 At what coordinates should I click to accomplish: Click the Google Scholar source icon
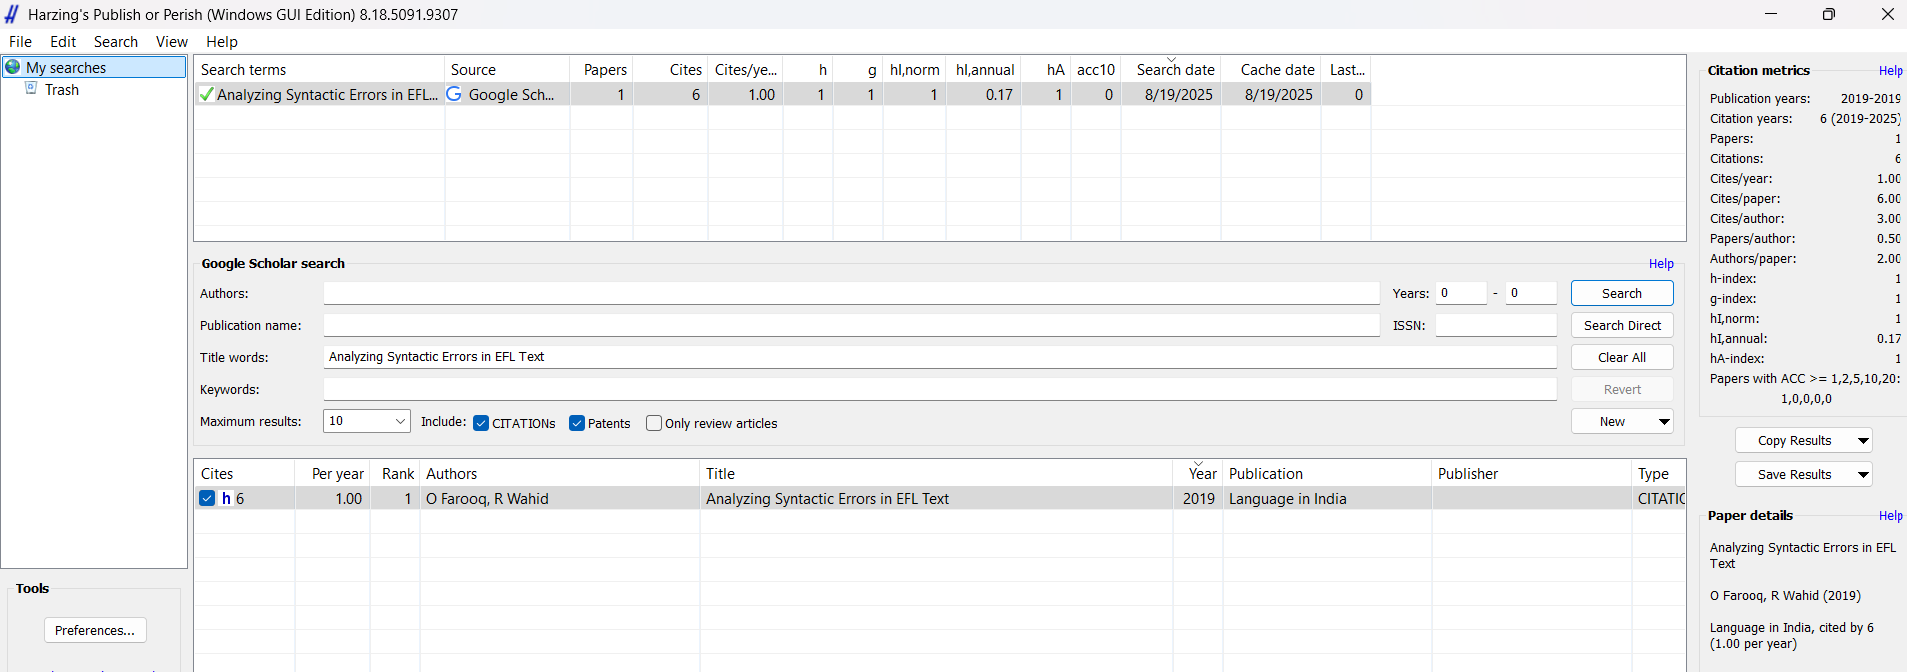coord(454,94)
